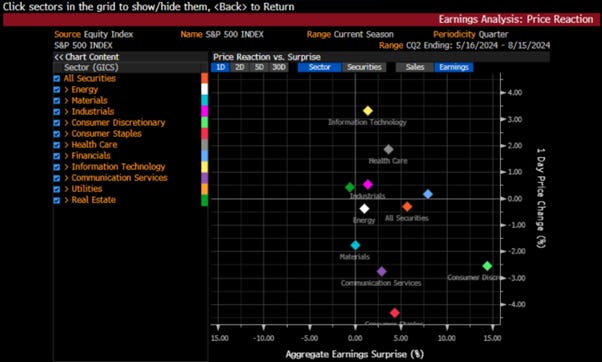Click the Health Care gray swatch
Image resolution: width=602 pixels, height=362 pixels.
click(x=205, y=145)
